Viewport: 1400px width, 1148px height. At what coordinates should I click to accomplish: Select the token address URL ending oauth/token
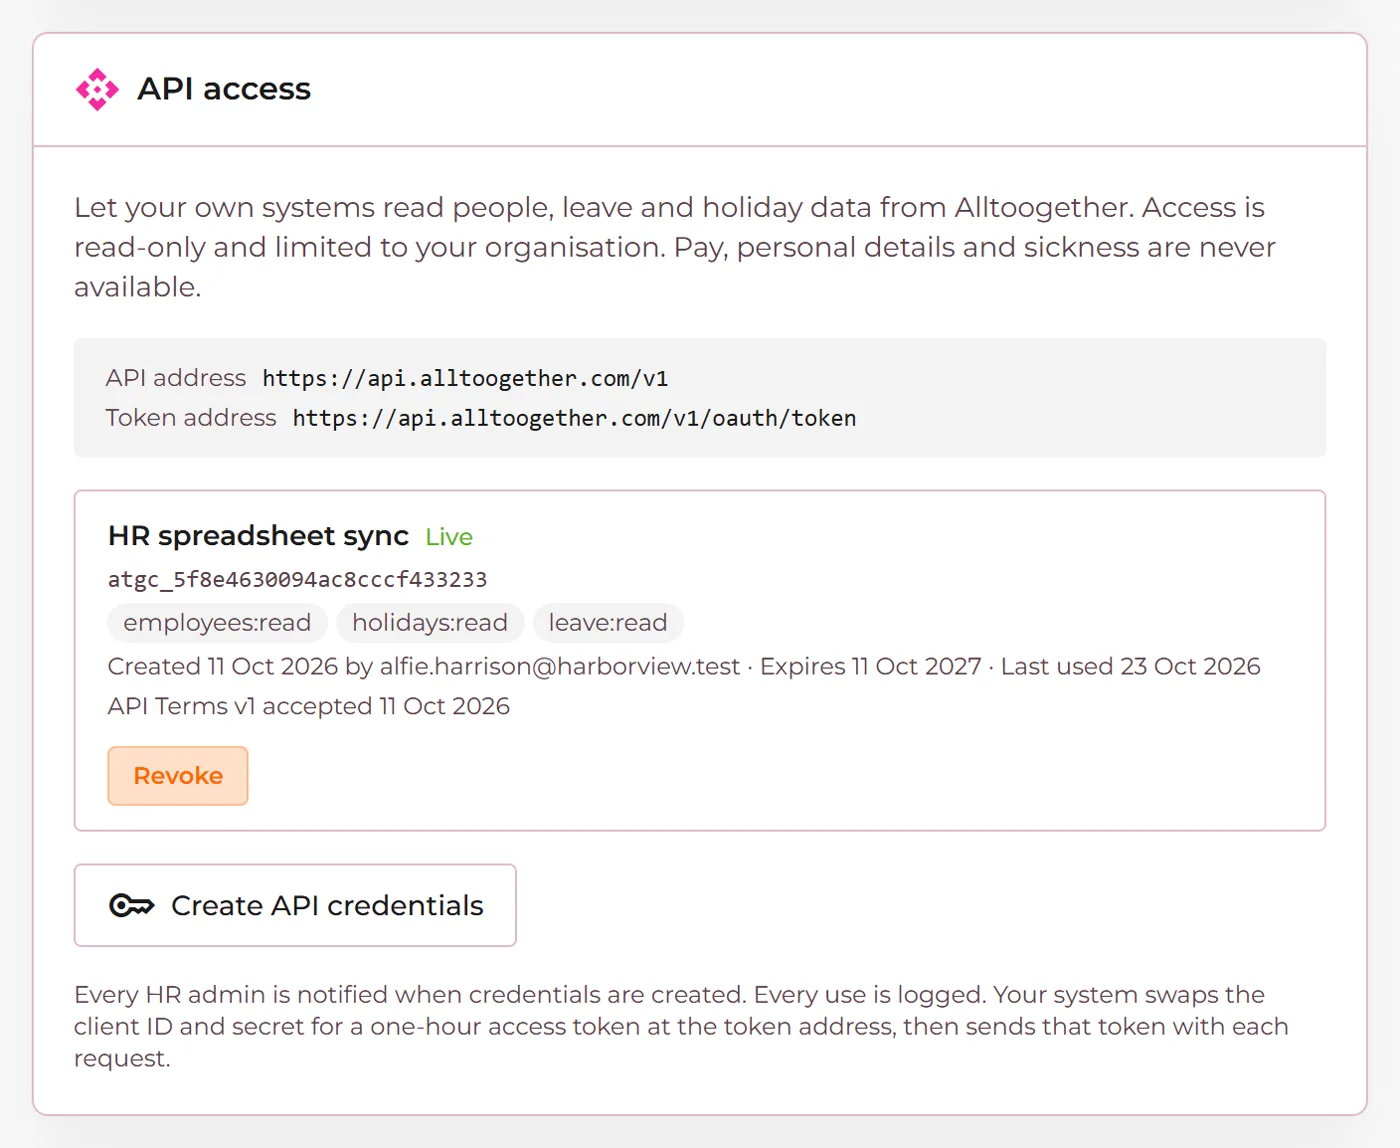[x=574, y=418]
